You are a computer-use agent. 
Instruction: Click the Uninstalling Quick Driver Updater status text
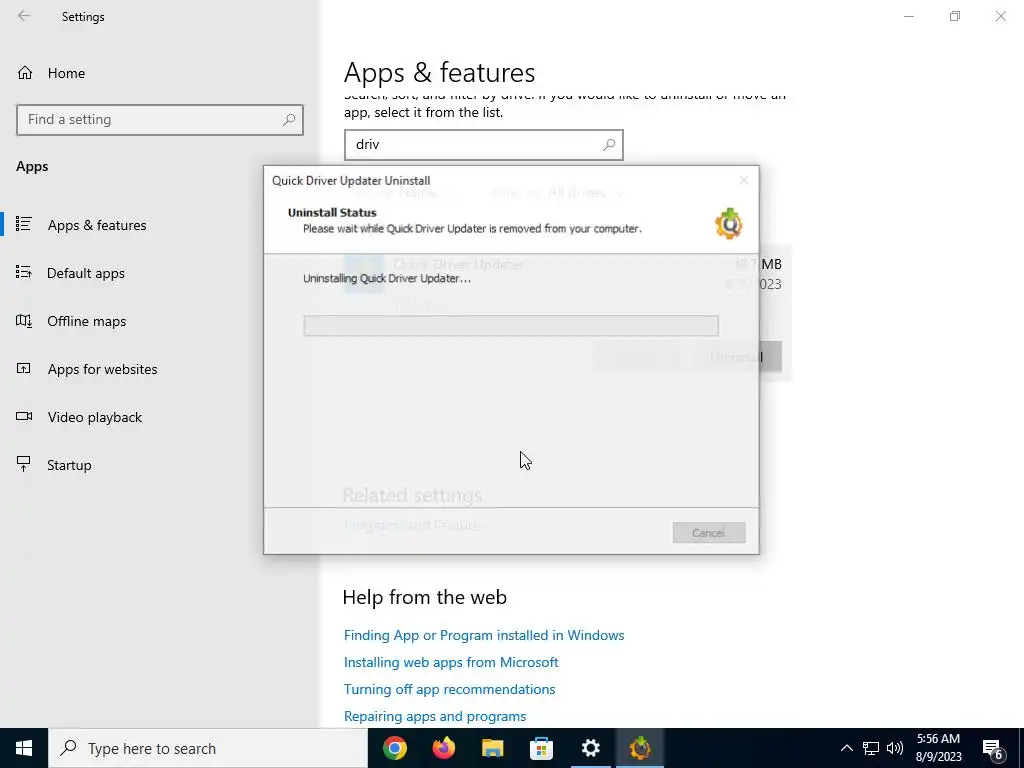tap(387, 278)
